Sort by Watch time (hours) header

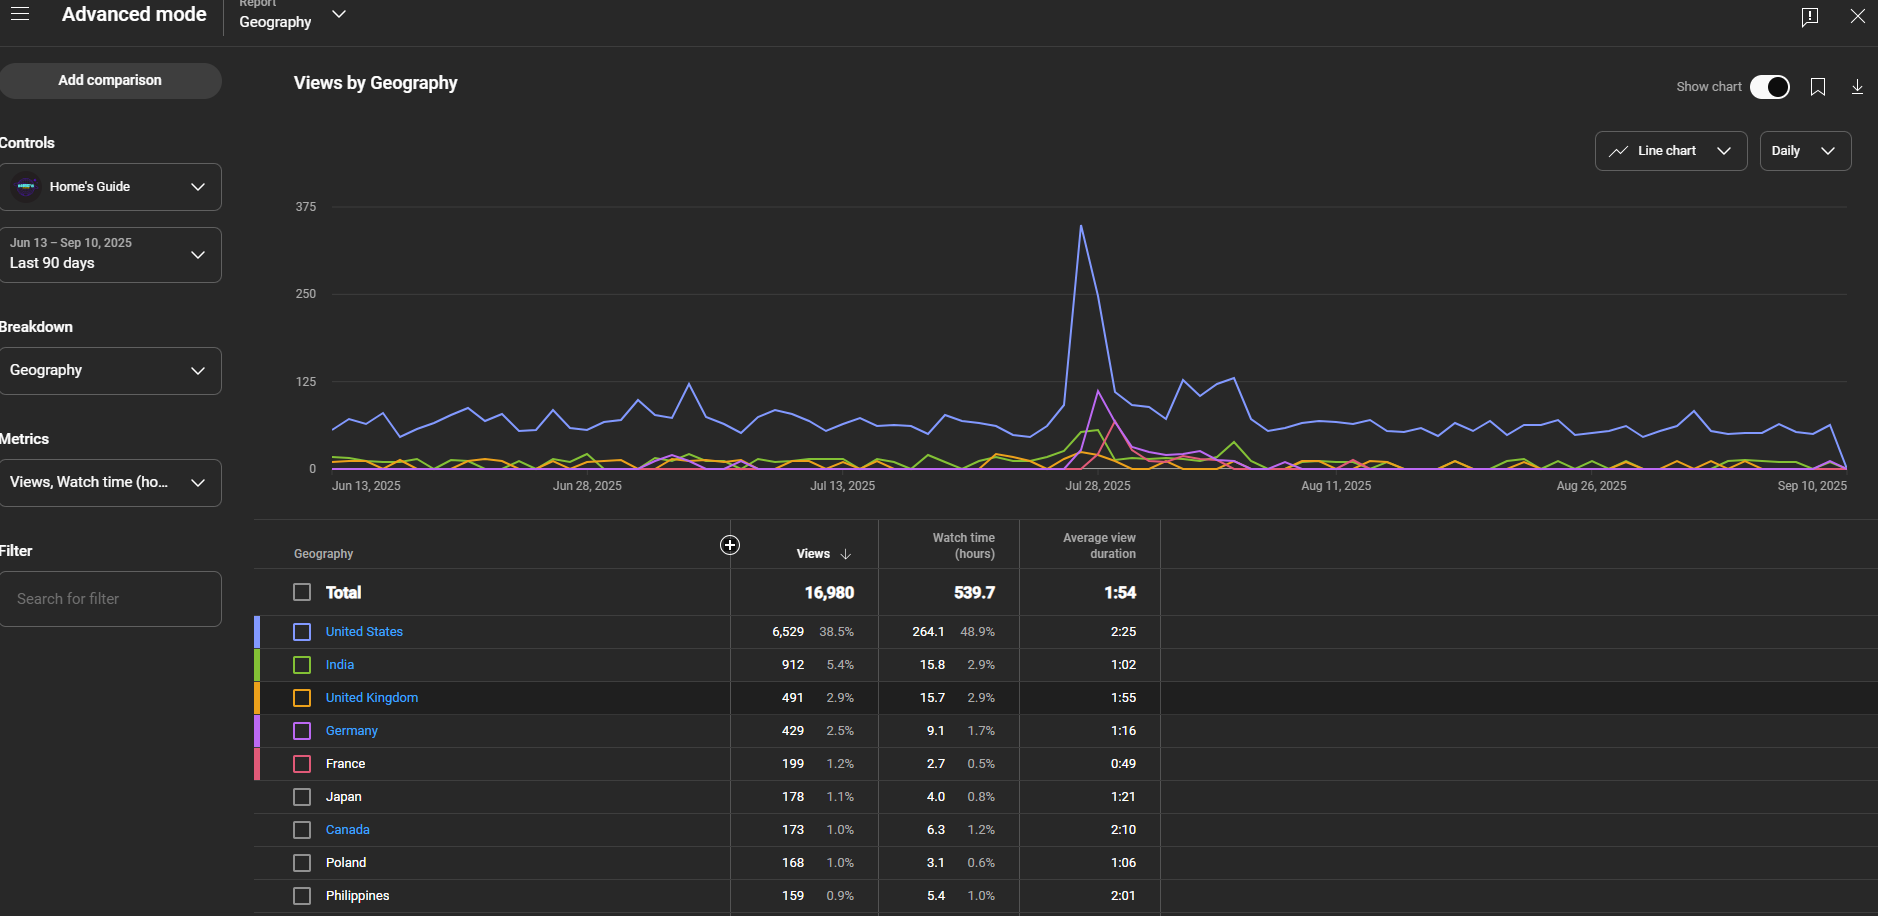coord(963,546)
